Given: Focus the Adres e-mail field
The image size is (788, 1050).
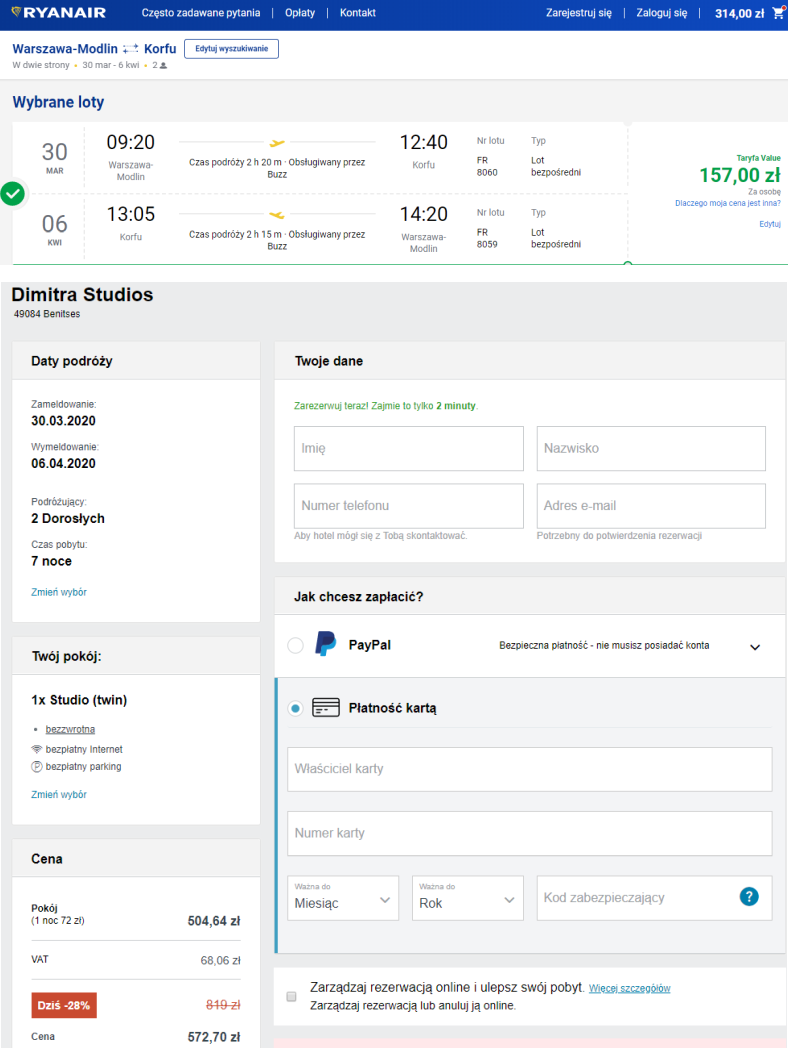Looking at the screenshot, I should click(x=651, y=506).
